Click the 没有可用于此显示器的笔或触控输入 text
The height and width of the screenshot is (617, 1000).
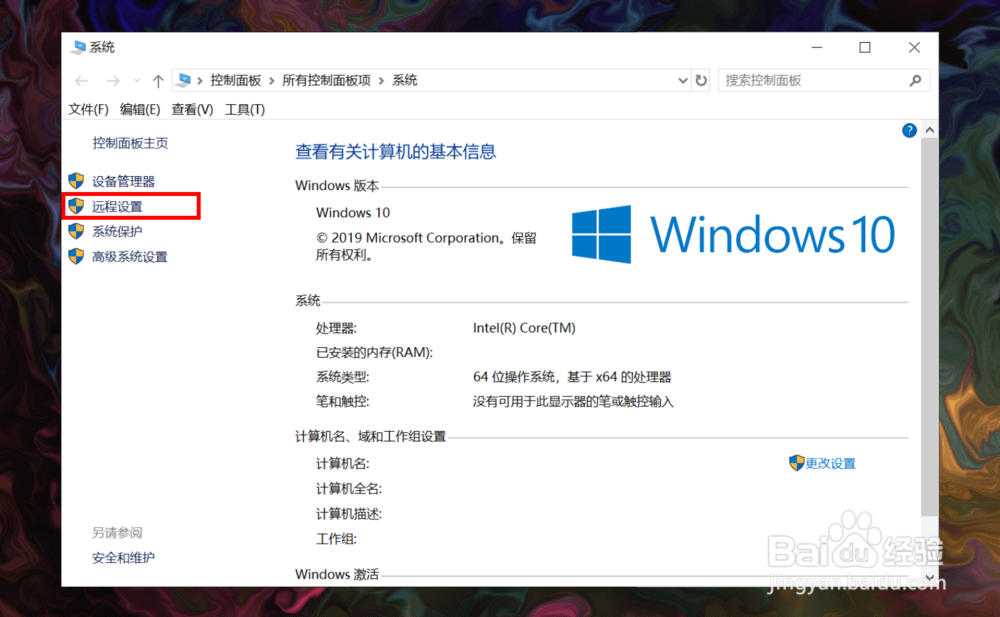click(573, 402)
